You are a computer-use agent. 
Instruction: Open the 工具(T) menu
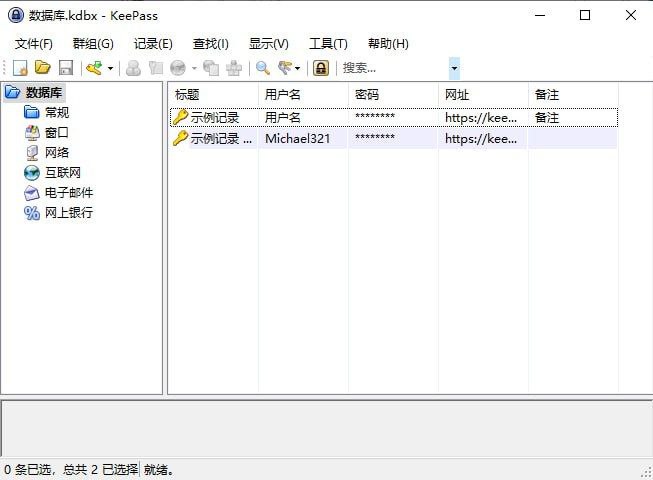tap(328, 43)
